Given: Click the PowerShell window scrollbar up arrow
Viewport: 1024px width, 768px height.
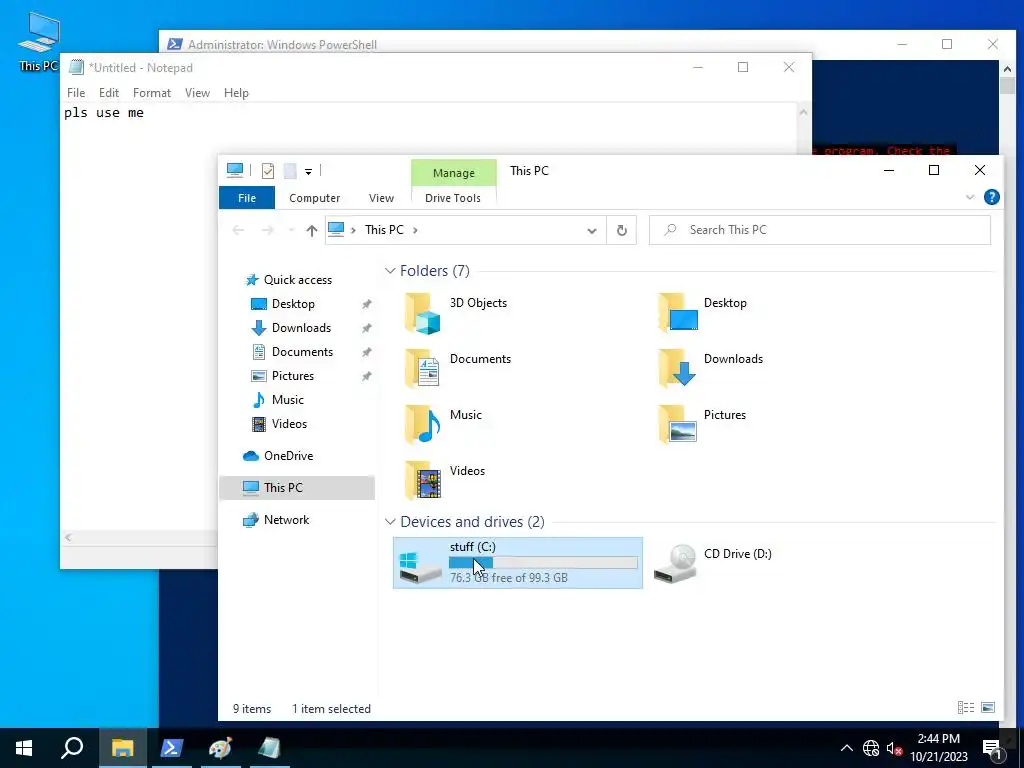Looking at the screenshot, I should [x=1007, y=69].
